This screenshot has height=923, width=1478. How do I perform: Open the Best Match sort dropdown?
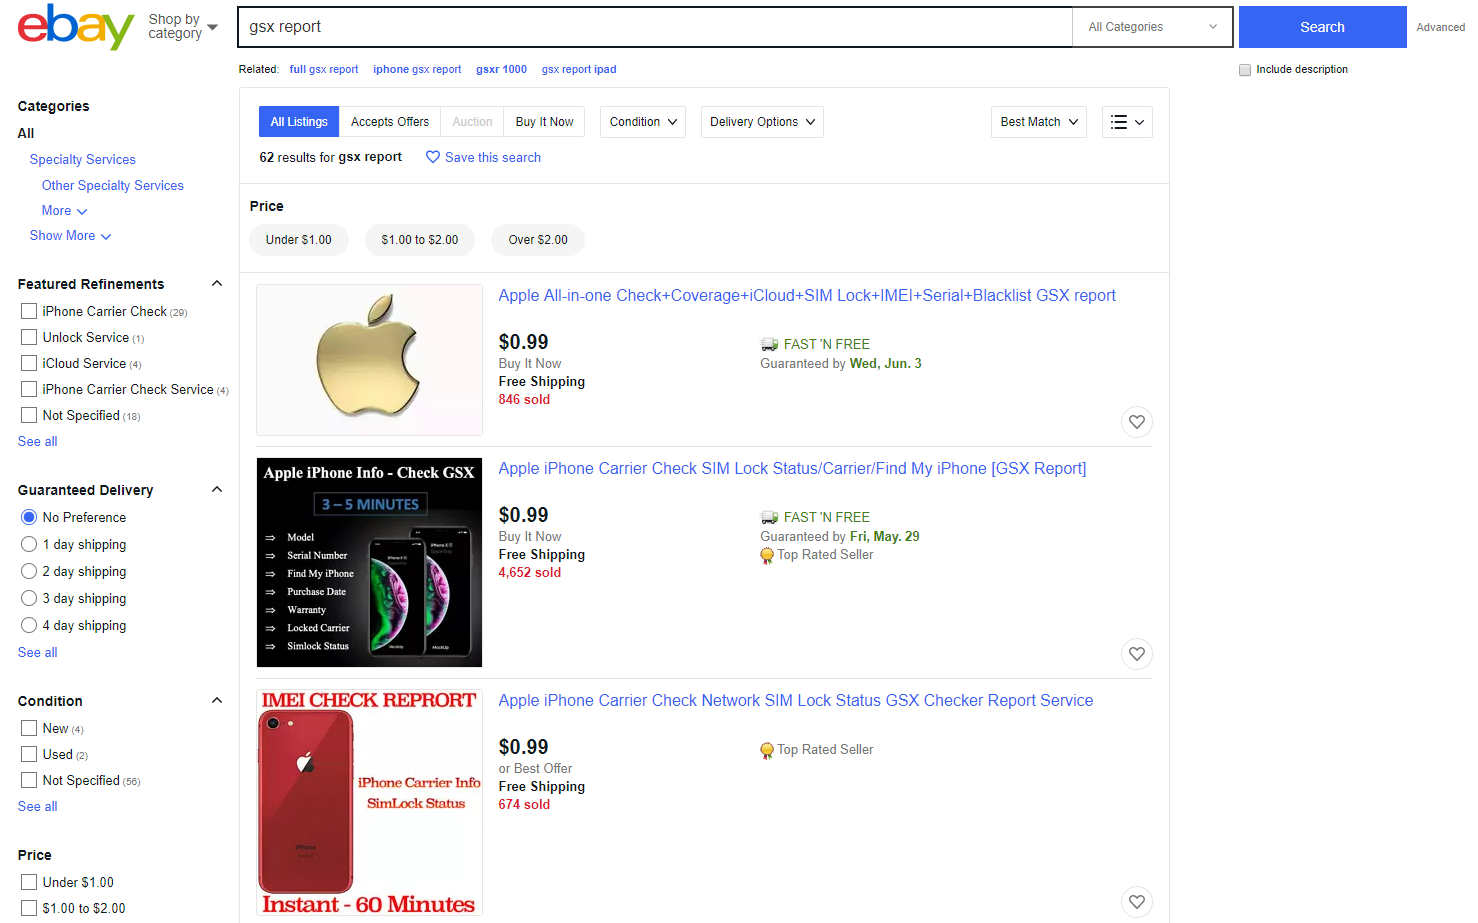pos(1039,122)
